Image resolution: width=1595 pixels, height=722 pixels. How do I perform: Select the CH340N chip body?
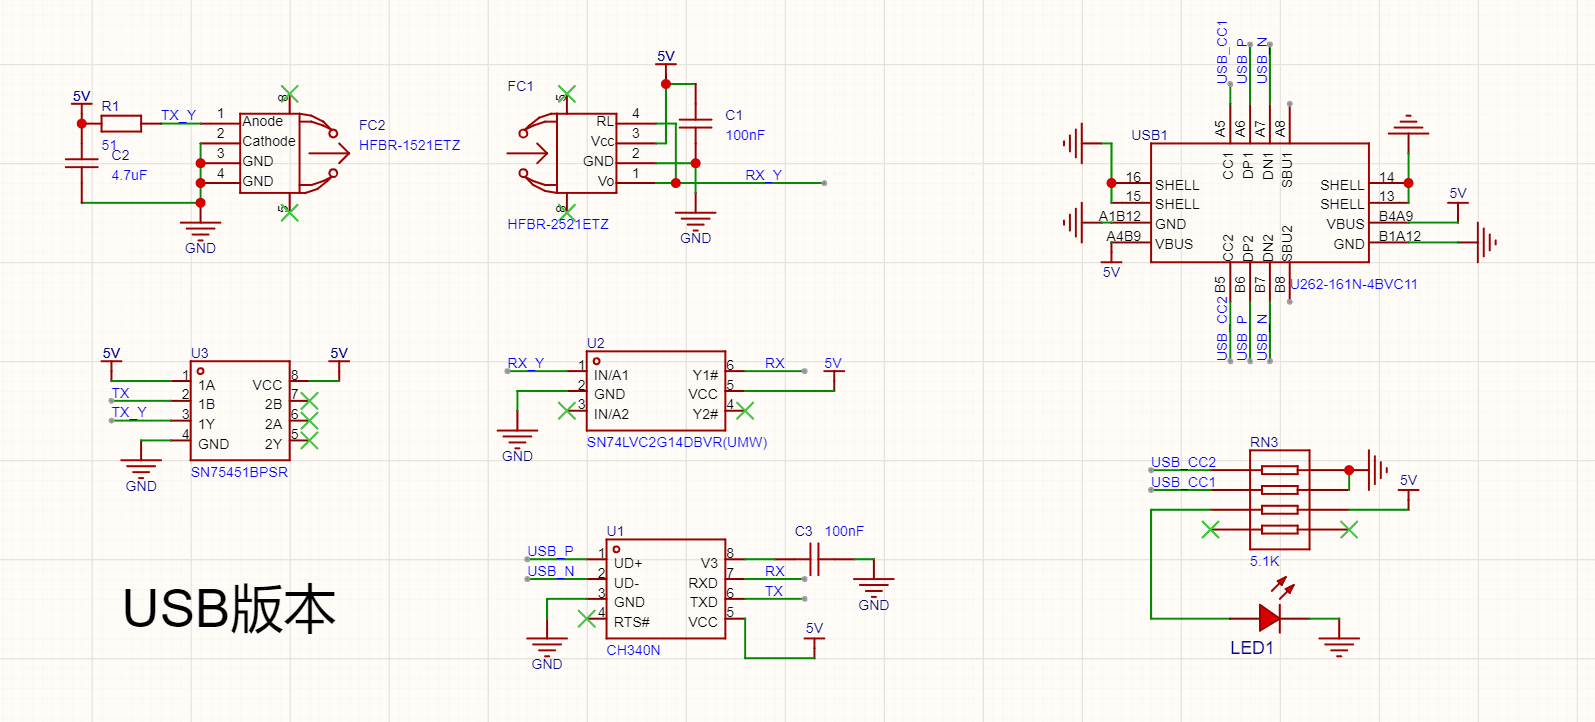(666, 590)
